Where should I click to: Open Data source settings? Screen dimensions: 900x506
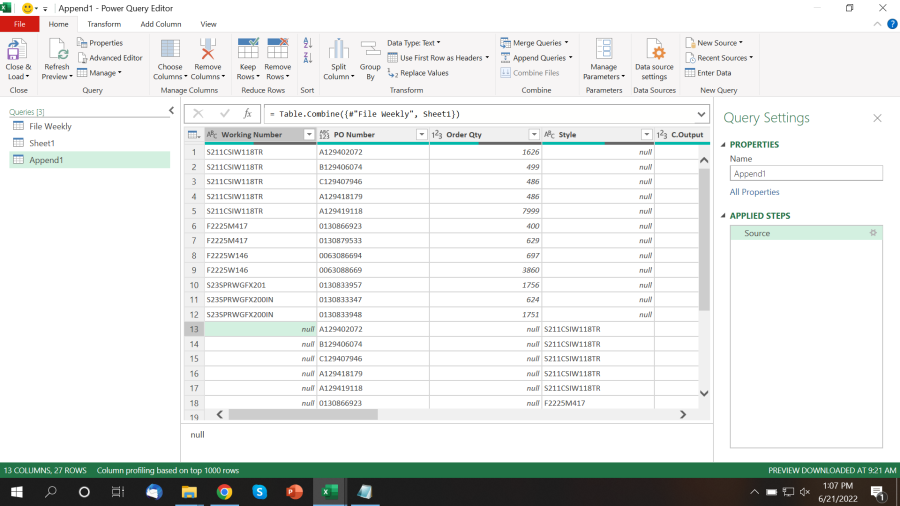(654, 60)
